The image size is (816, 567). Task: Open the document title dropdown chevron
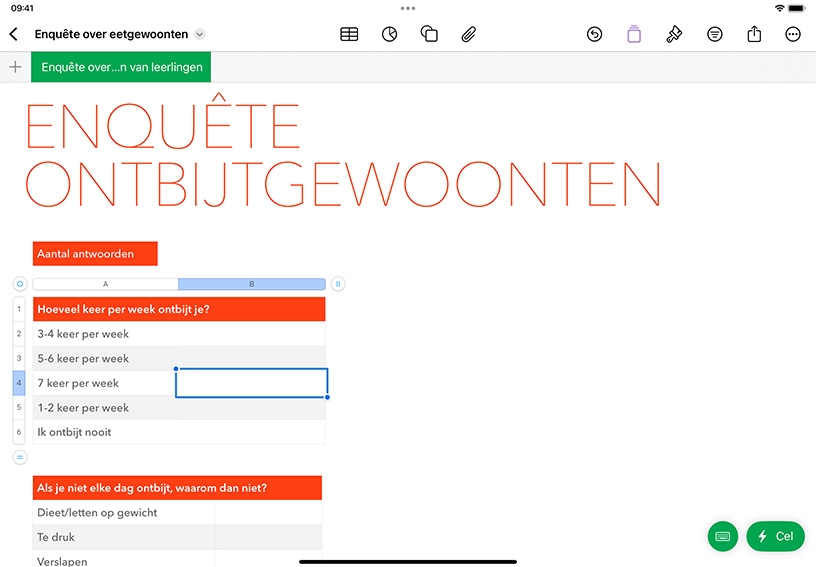click(x=199, y=34)
